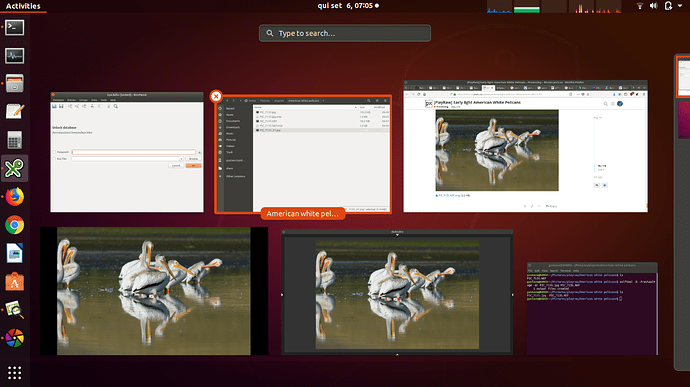Show all applications grid
The height and width of the screenshot is (387, 690).
[x=15, y=373]
